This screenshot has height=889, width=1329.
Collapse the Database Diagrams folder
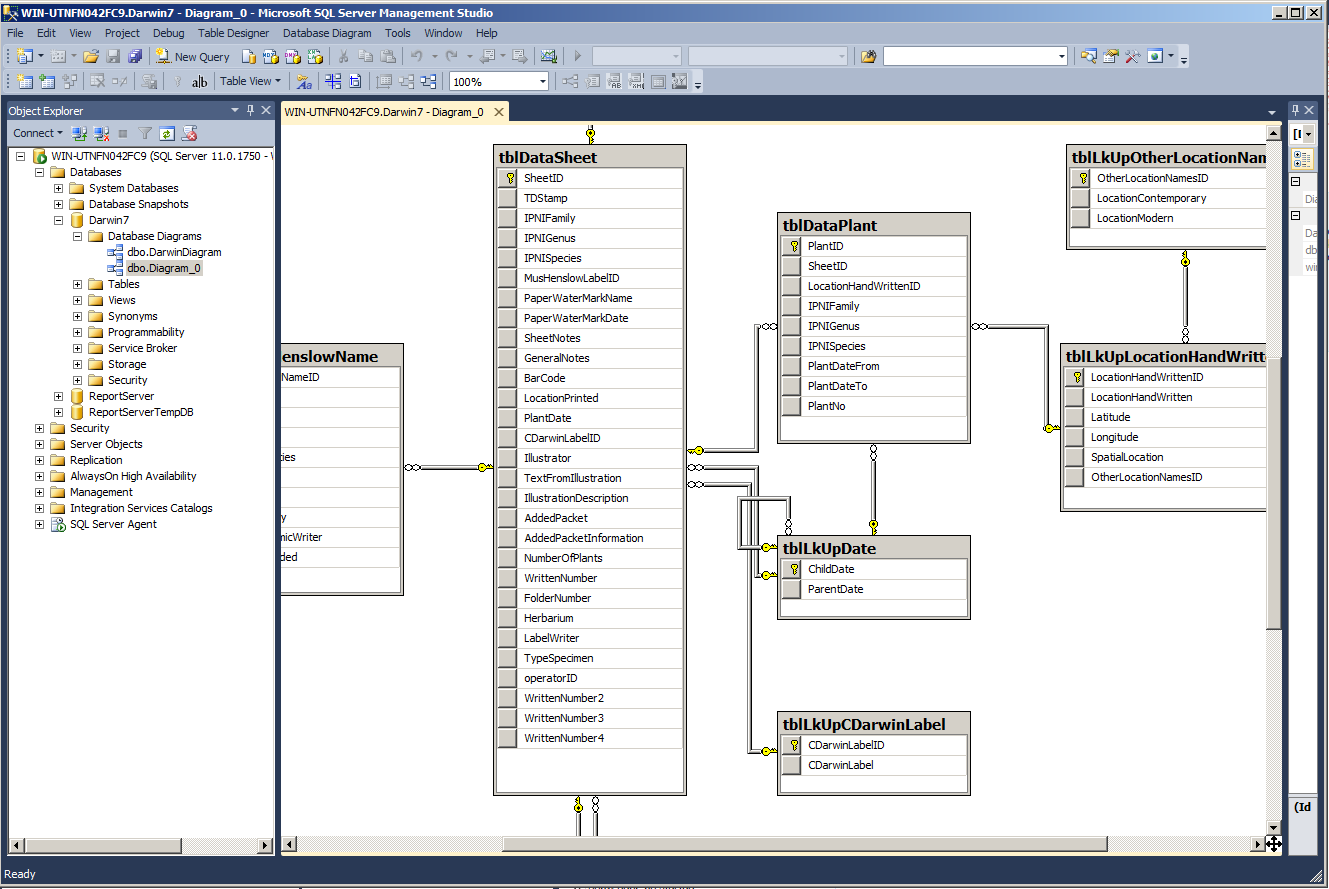pos(78,236)
